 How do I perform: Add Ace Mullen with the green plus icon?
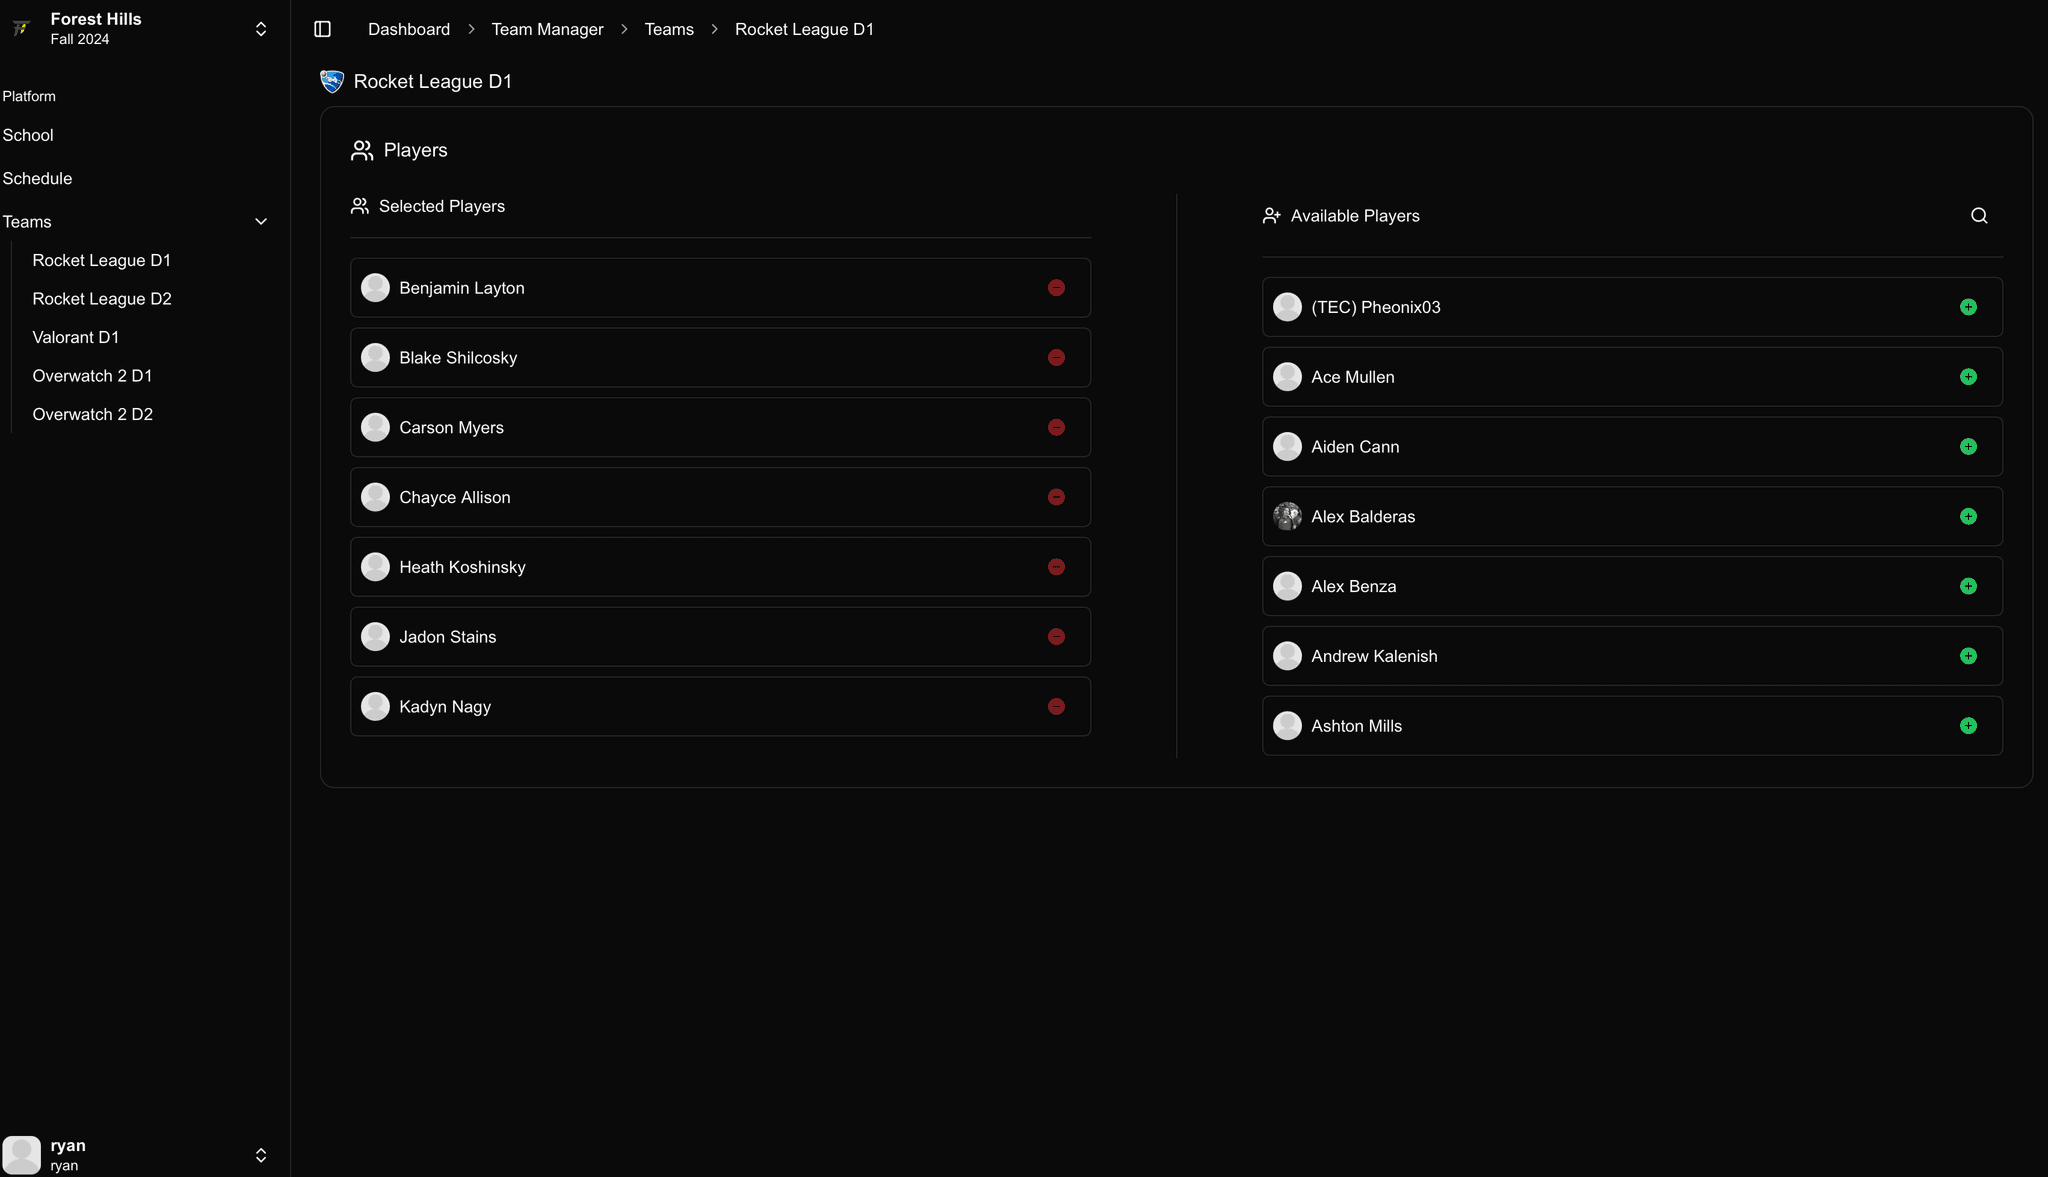1968,377
